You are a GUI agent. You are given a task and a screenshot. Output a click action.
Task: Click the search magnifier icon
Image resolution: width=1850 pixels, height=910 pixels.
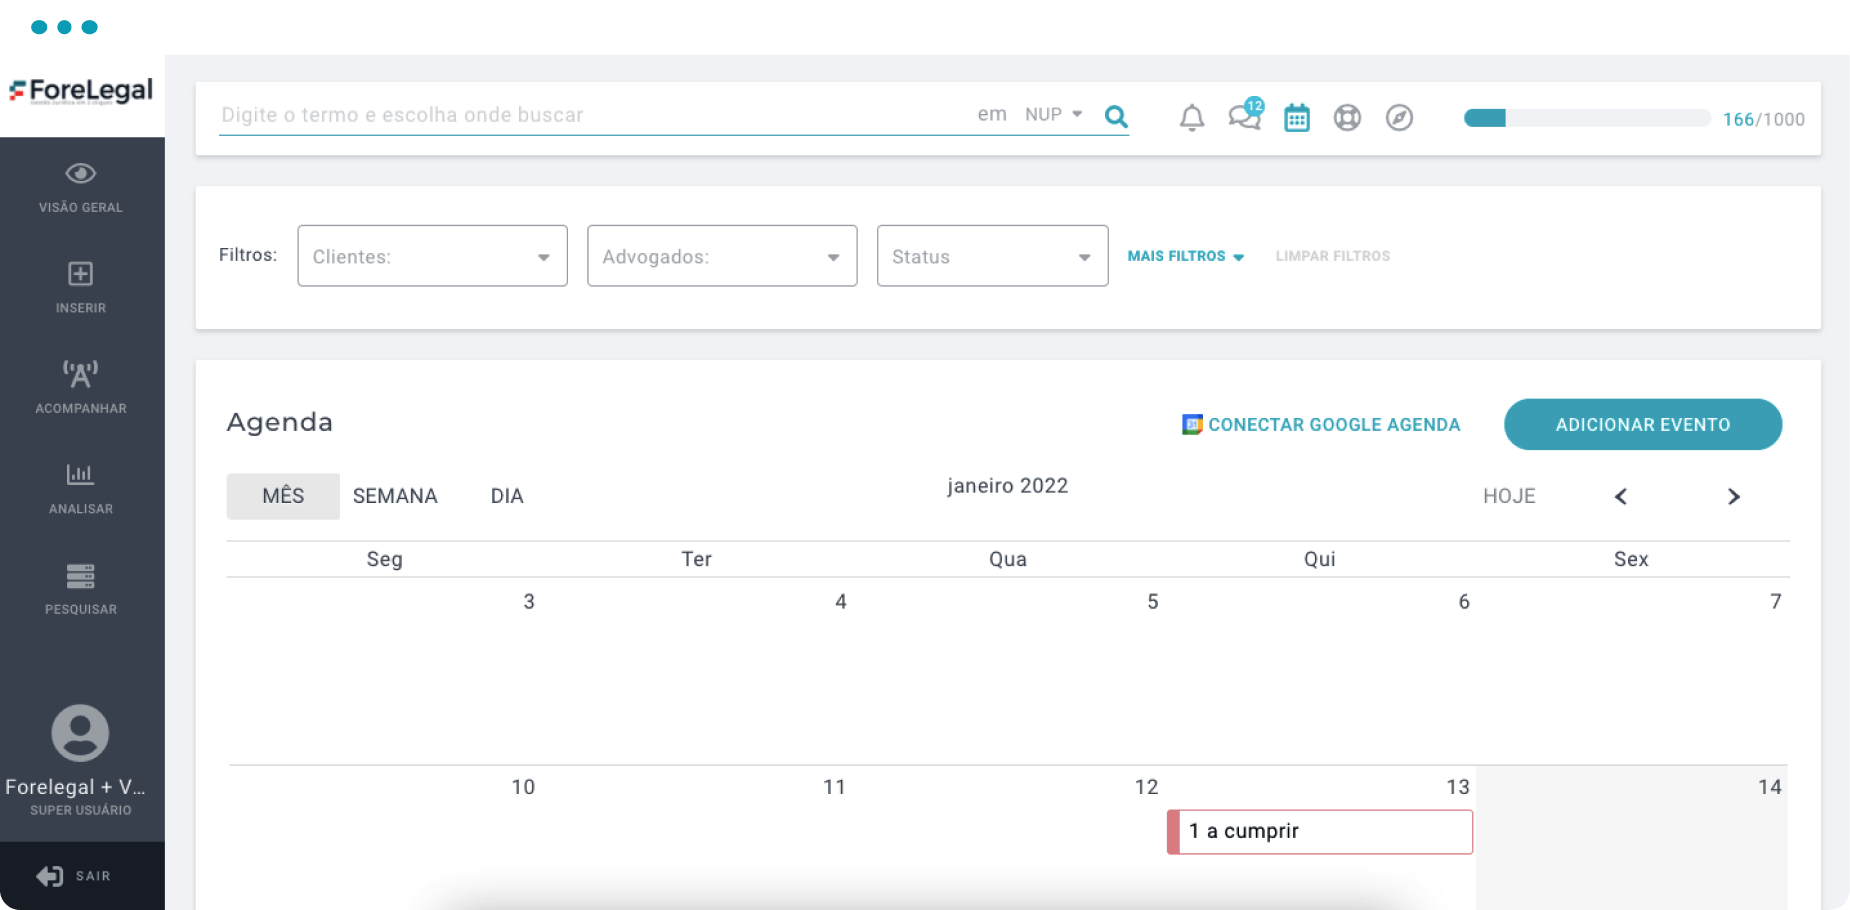1116,117
